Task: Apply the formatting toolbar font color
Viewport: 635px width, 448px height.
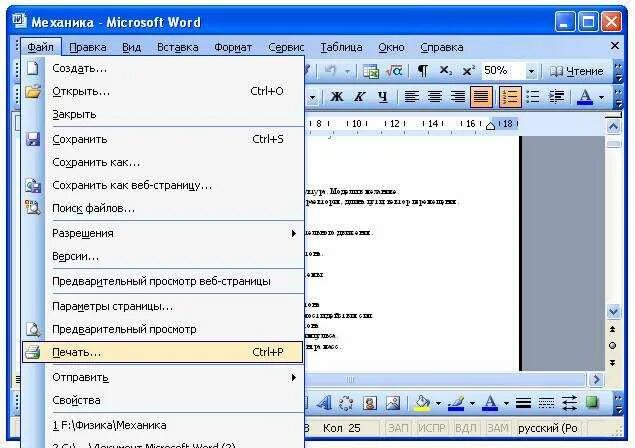Action: (584, 97)
